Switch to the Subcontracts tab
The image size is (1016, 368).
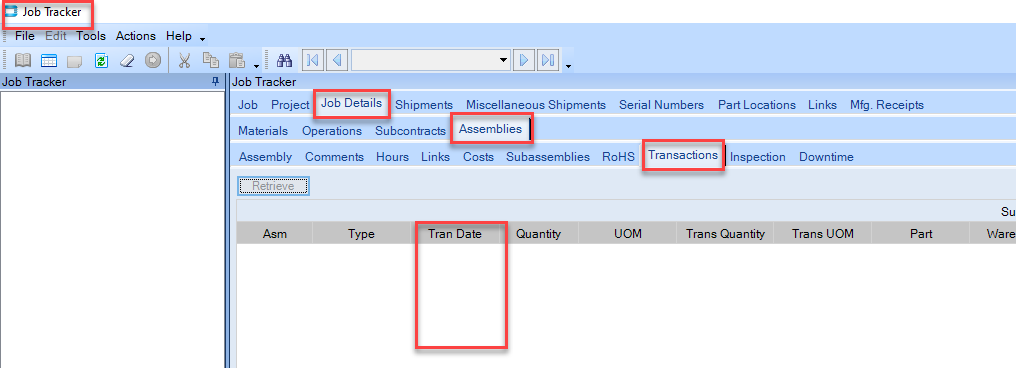point(410,131)
